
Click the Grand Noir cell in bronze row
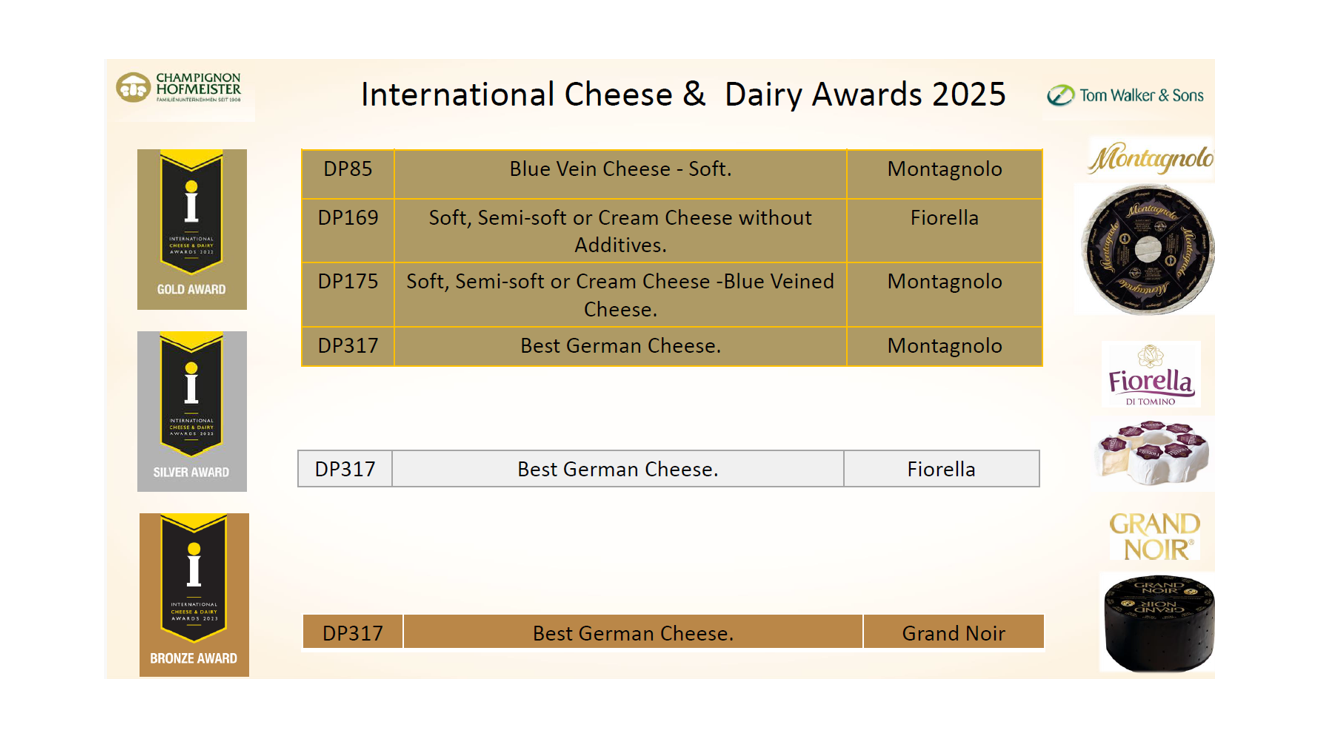954,632
